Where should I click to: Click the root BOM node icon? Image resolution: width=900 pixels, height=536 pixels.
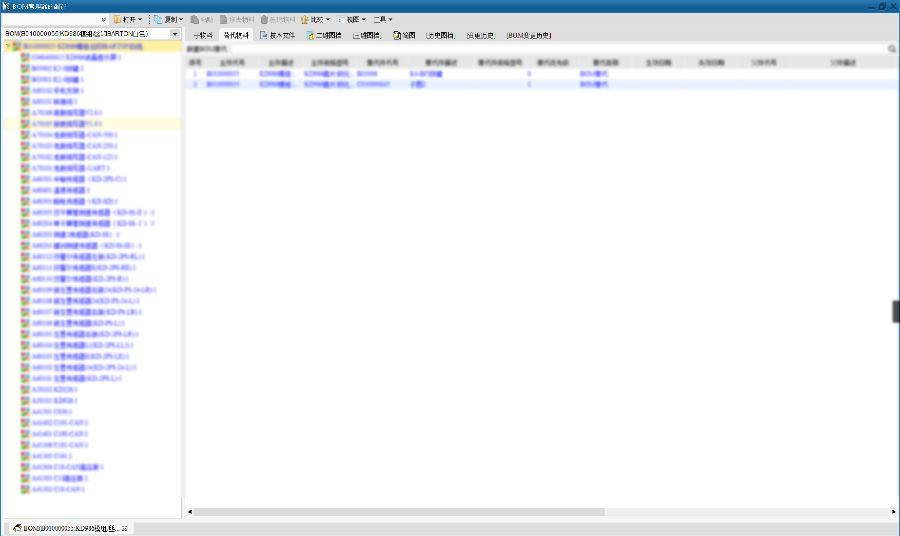[17, 46]
